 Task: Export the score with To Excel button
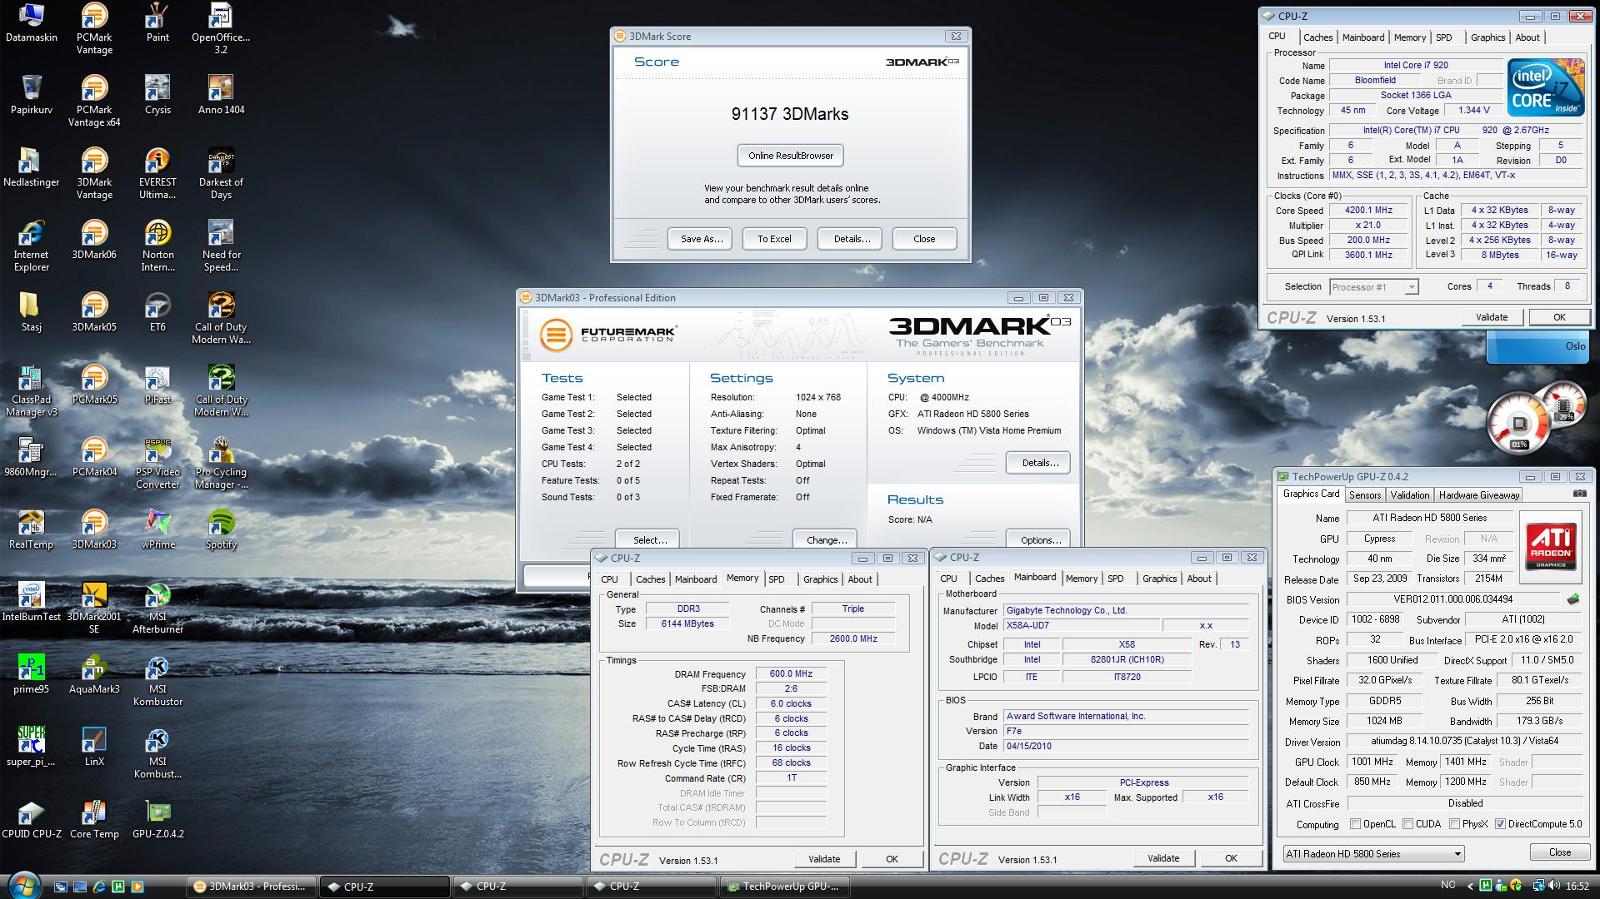point(774,239)
